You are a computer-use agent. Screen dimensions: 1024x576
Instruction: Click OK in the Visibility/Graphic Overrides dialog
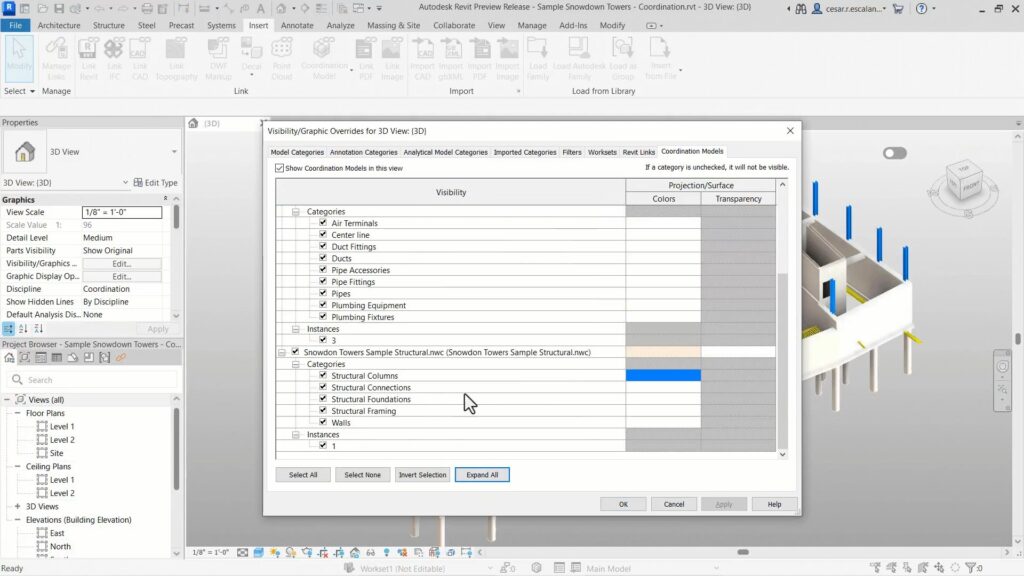(x=623, y=504)
